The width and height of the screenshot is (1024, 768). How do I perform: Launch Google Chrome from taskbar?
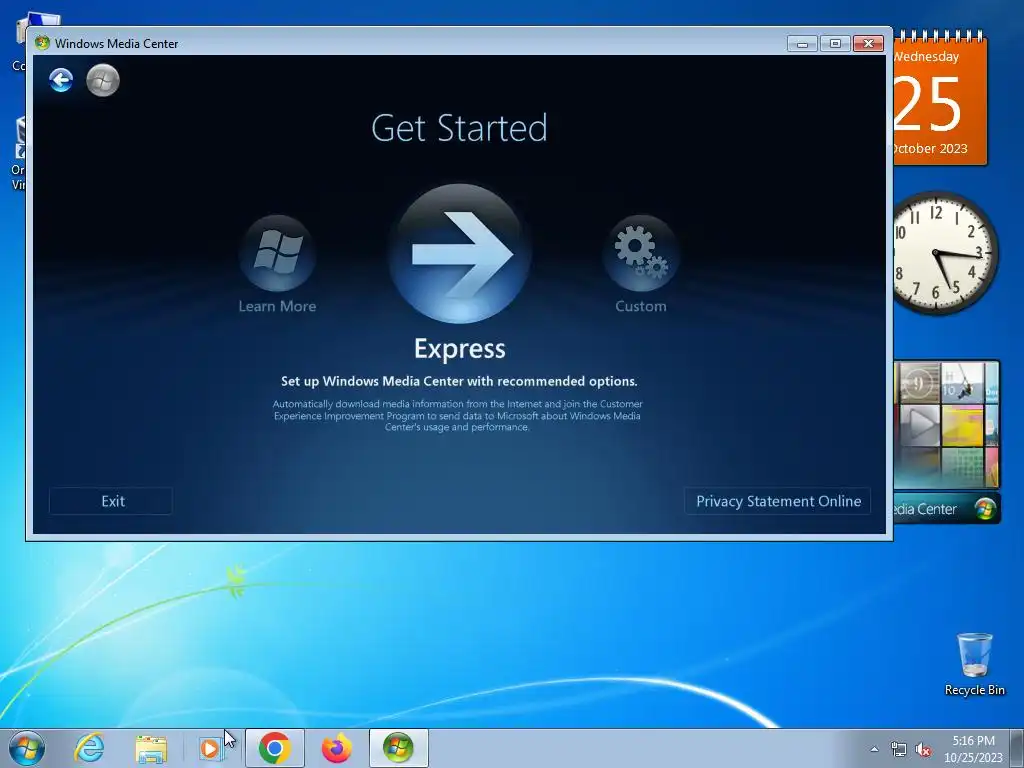click(275, 748)
